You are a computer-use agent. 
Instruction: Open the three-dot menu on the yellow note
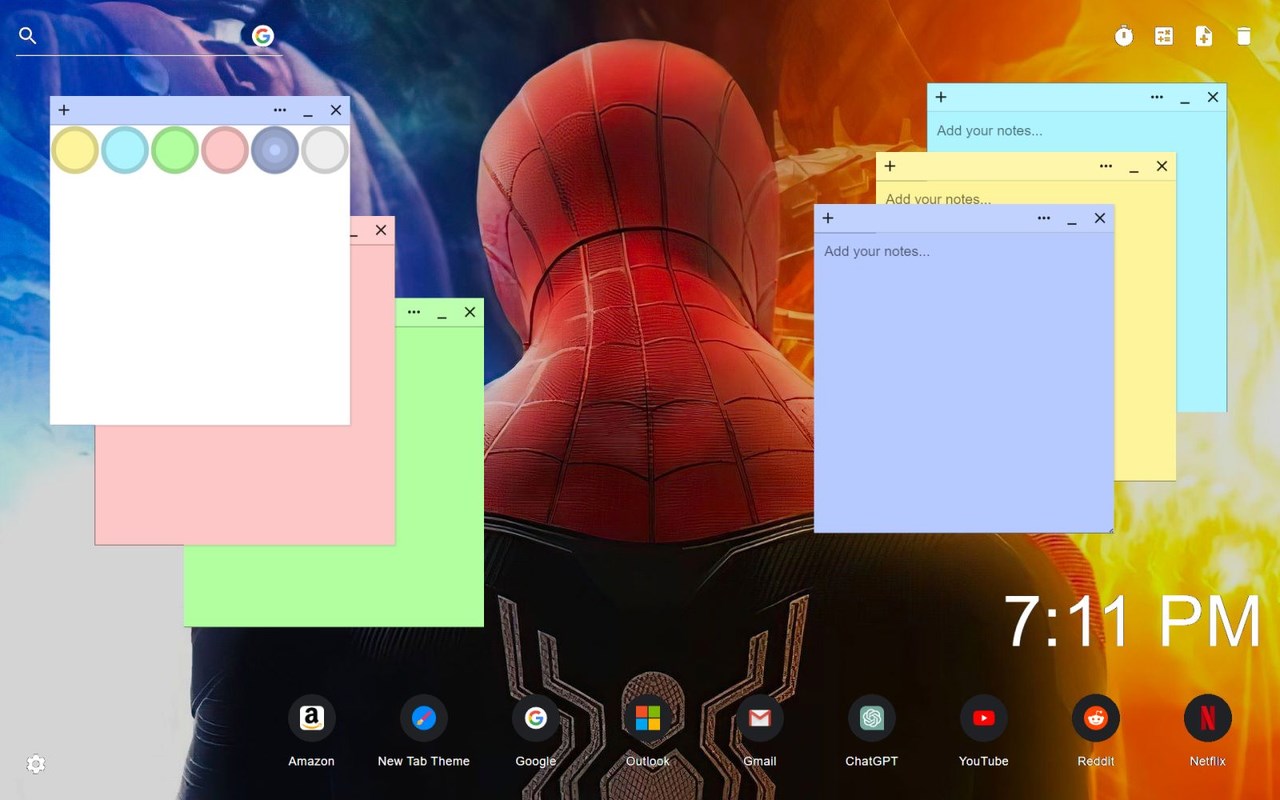click(1106, 166)
